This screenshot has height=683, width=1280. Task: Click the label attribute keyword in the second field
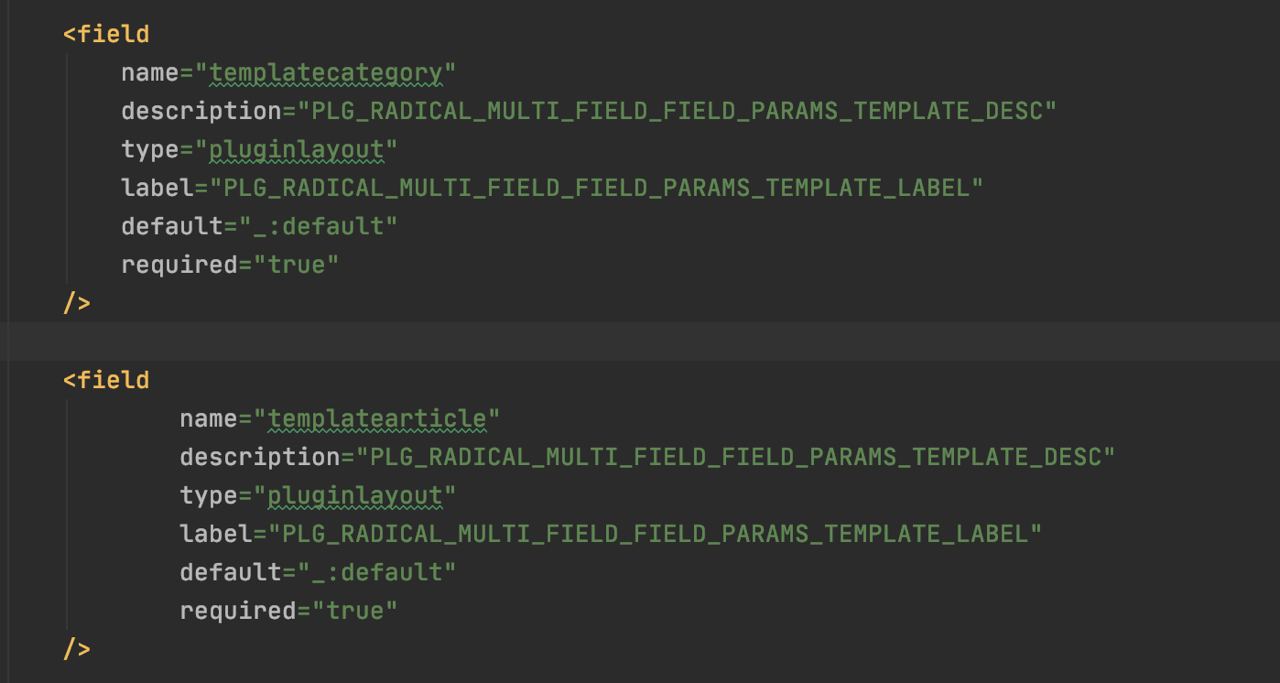(x=216, y=534)
